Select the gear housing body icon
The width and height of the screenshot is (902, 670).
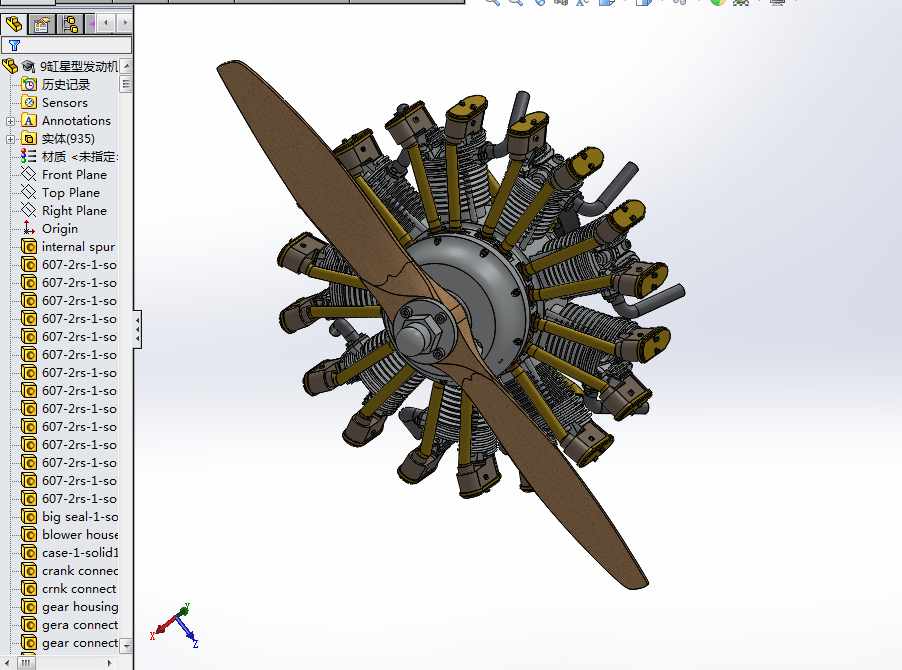[x=29, y=607]
